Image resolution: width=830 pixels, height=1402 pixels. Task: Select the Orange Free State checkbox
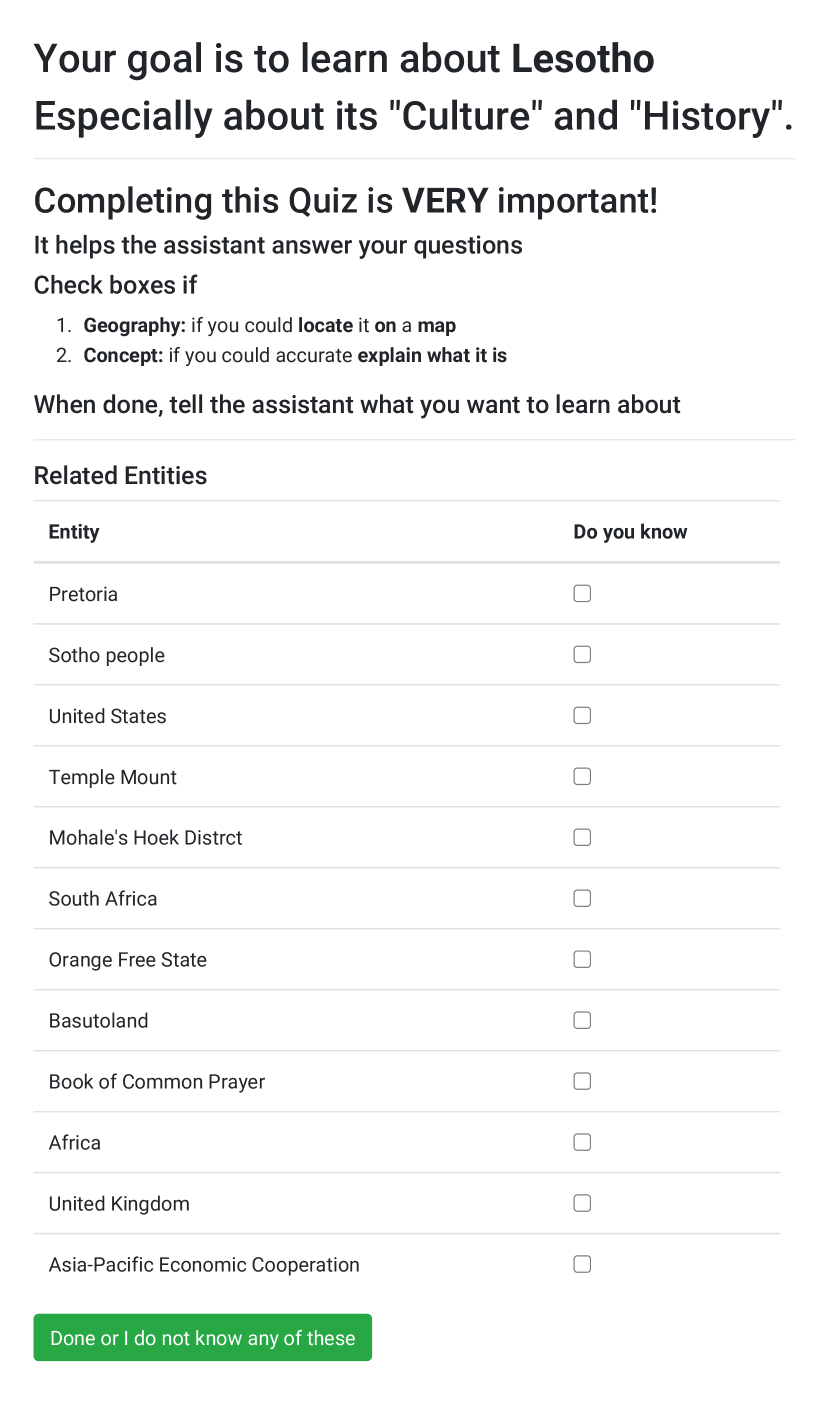tap(582, 960)
